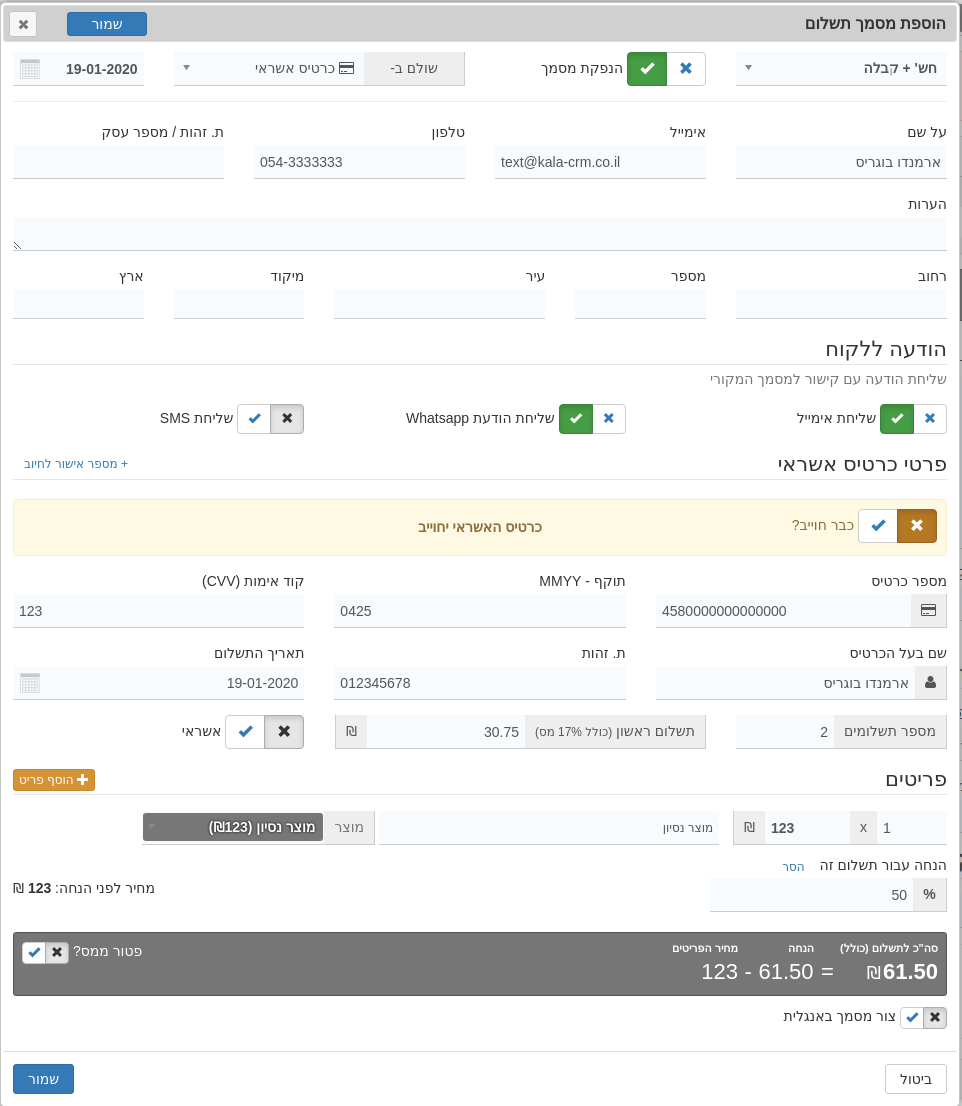Screen dimensions: 962x1106
Task: Enable SMS sending with the checkmark
Action: (x=254, y=419)
